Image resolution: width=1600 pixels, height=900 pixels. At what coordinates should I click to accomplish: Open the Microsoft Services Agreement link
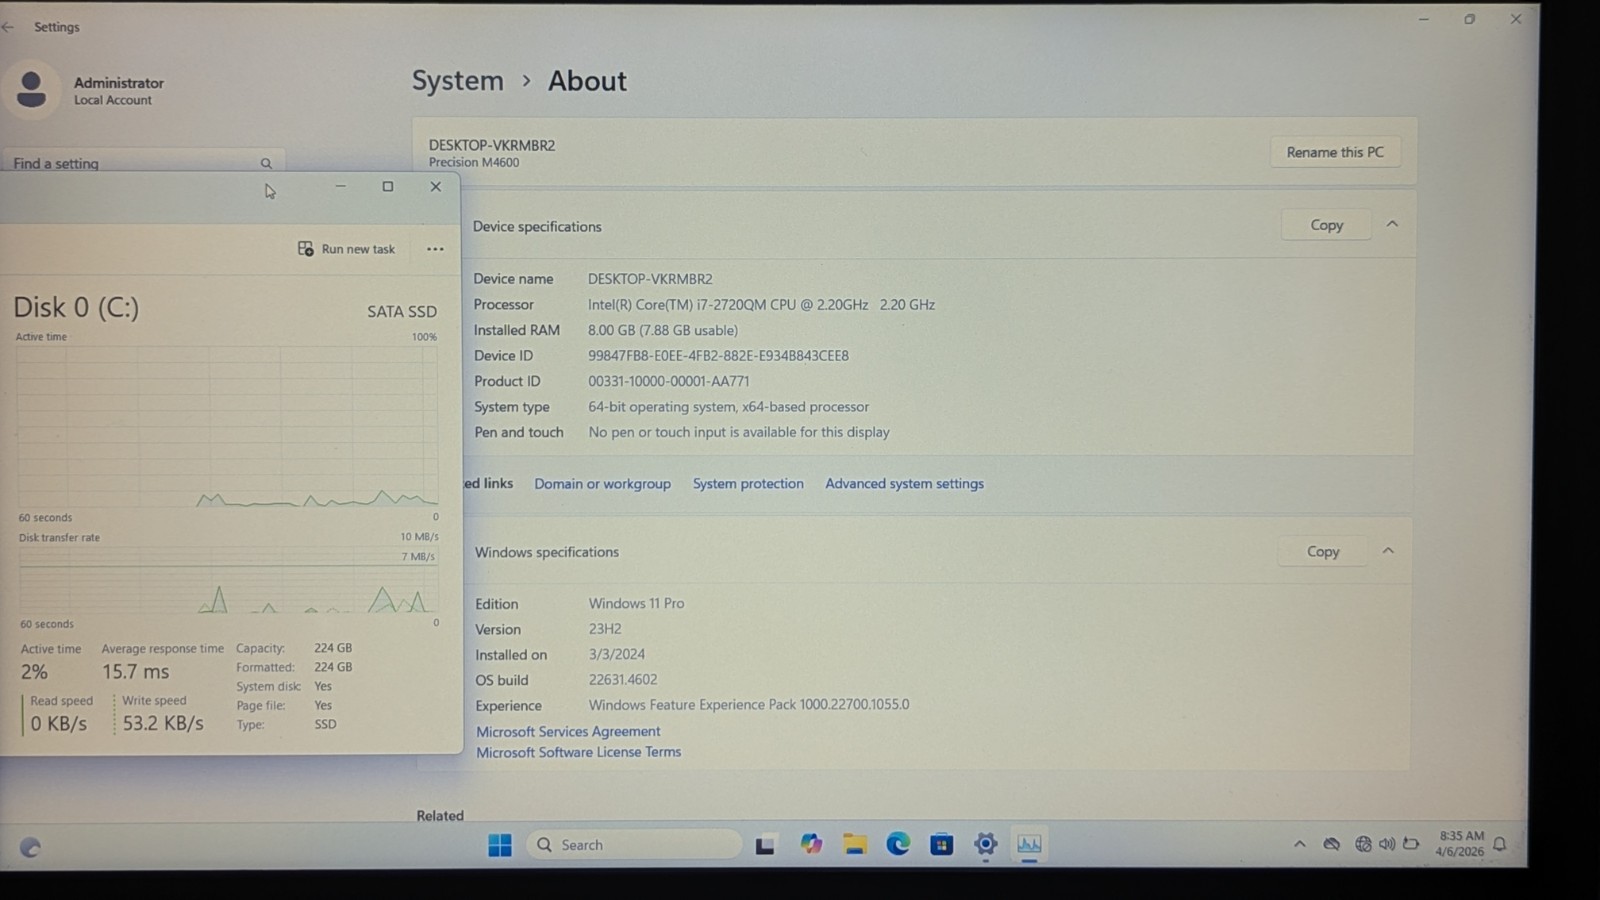click(568, 732)
